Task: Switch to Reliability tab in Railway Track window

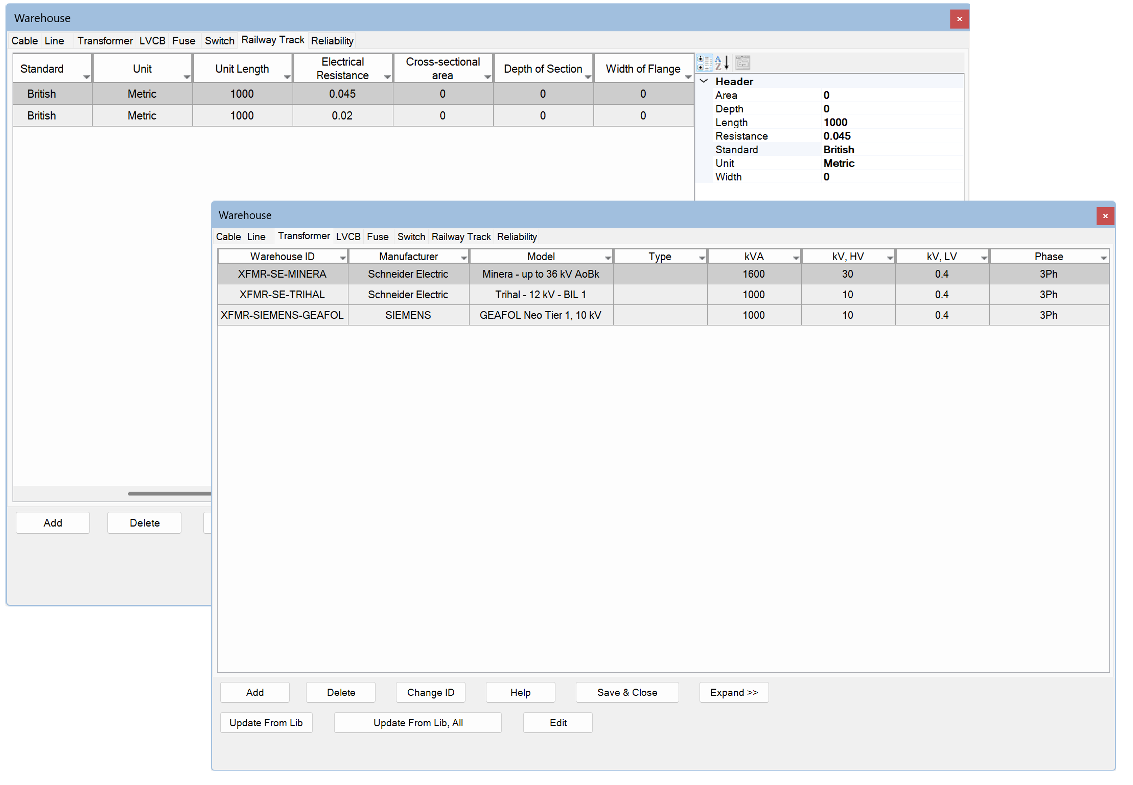Action: 332,41
